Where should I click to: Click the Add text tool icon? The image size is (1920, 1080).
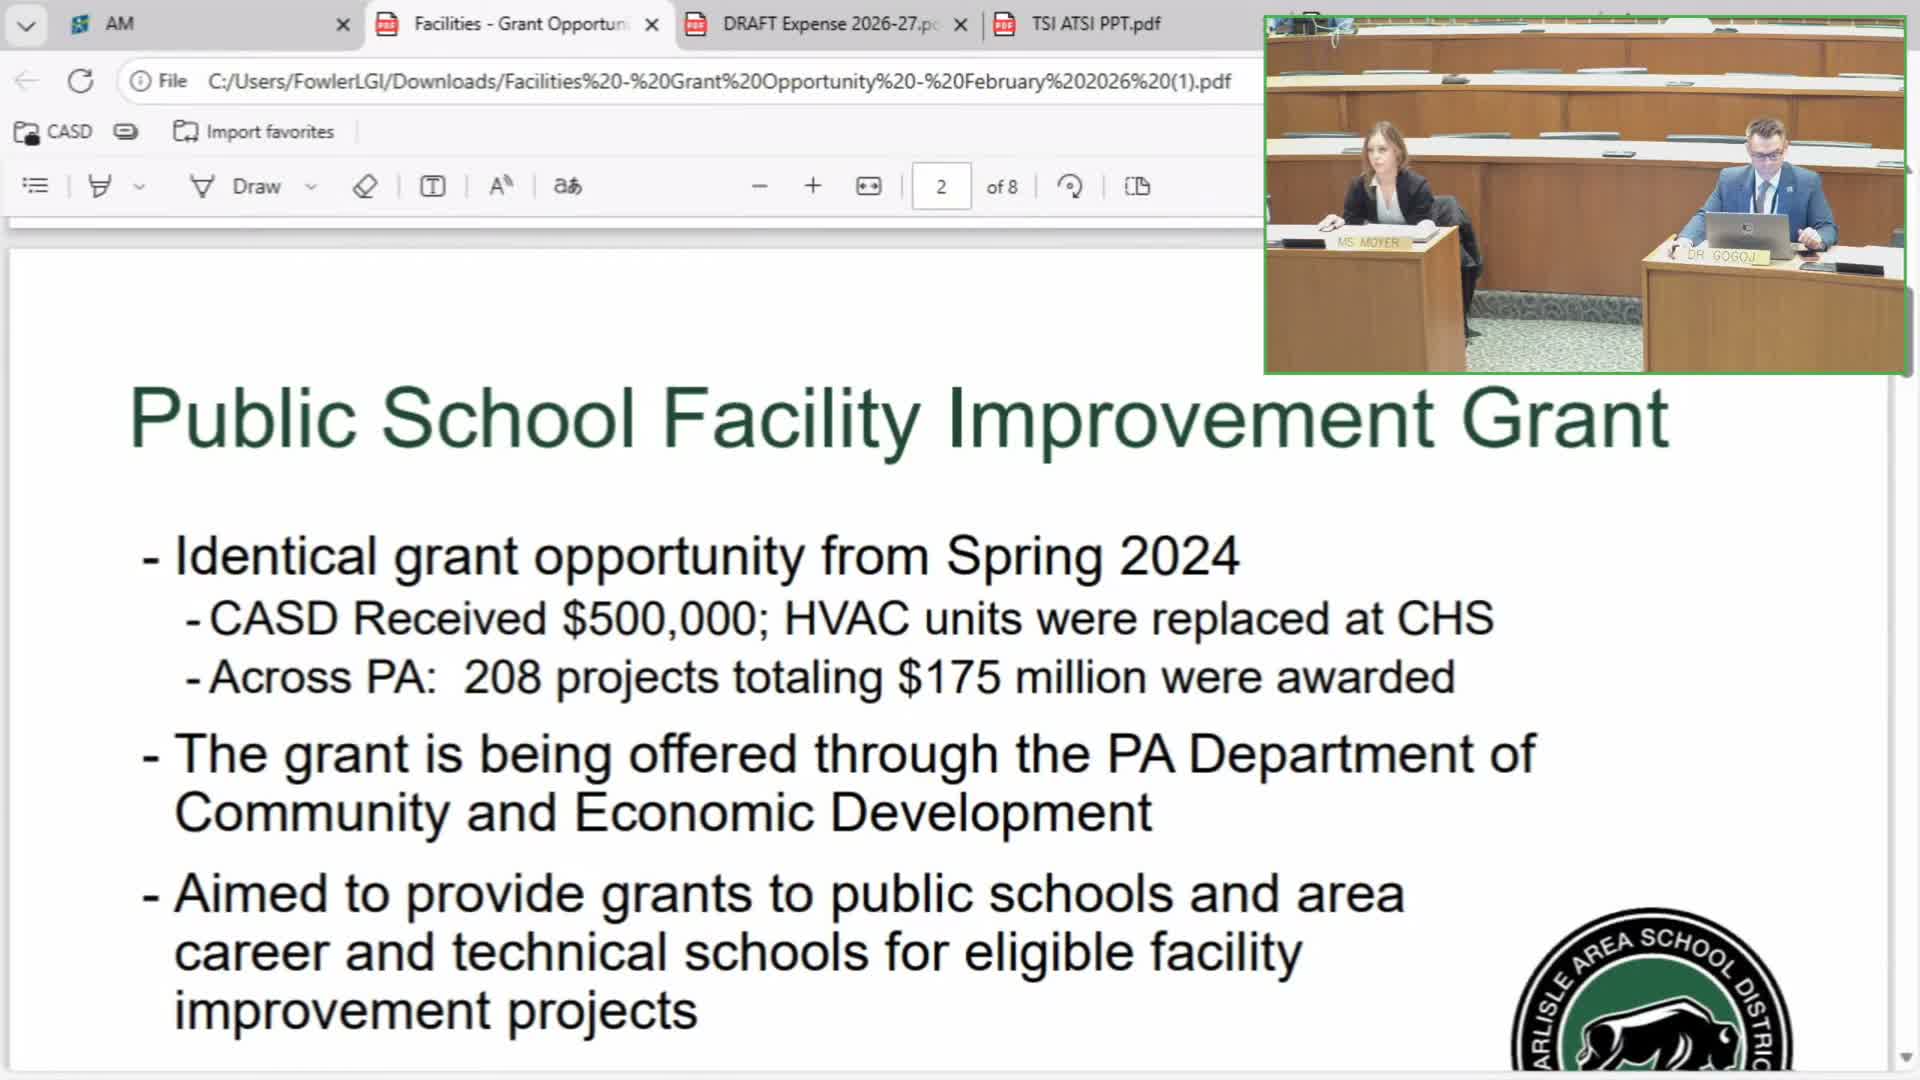tap(432, 186)
